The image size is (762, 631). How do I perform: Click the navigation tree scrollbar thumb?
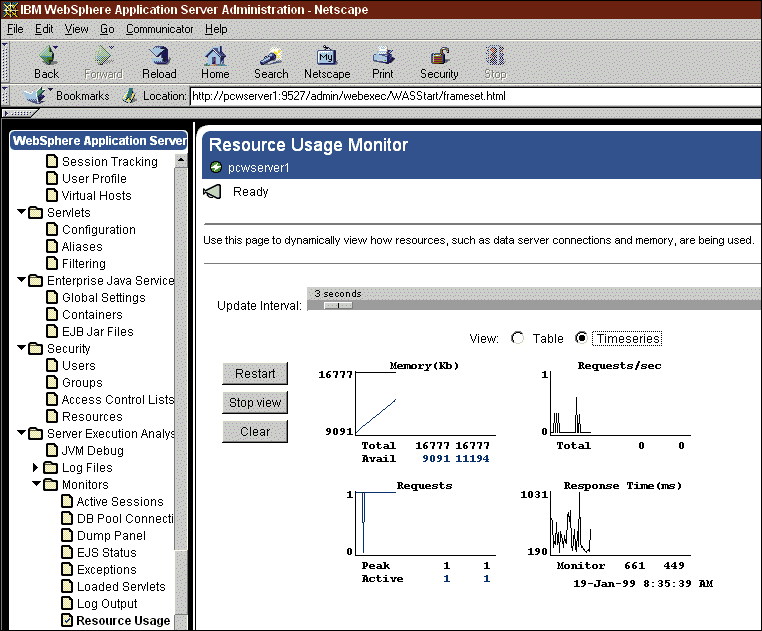(x=181, y=359)
